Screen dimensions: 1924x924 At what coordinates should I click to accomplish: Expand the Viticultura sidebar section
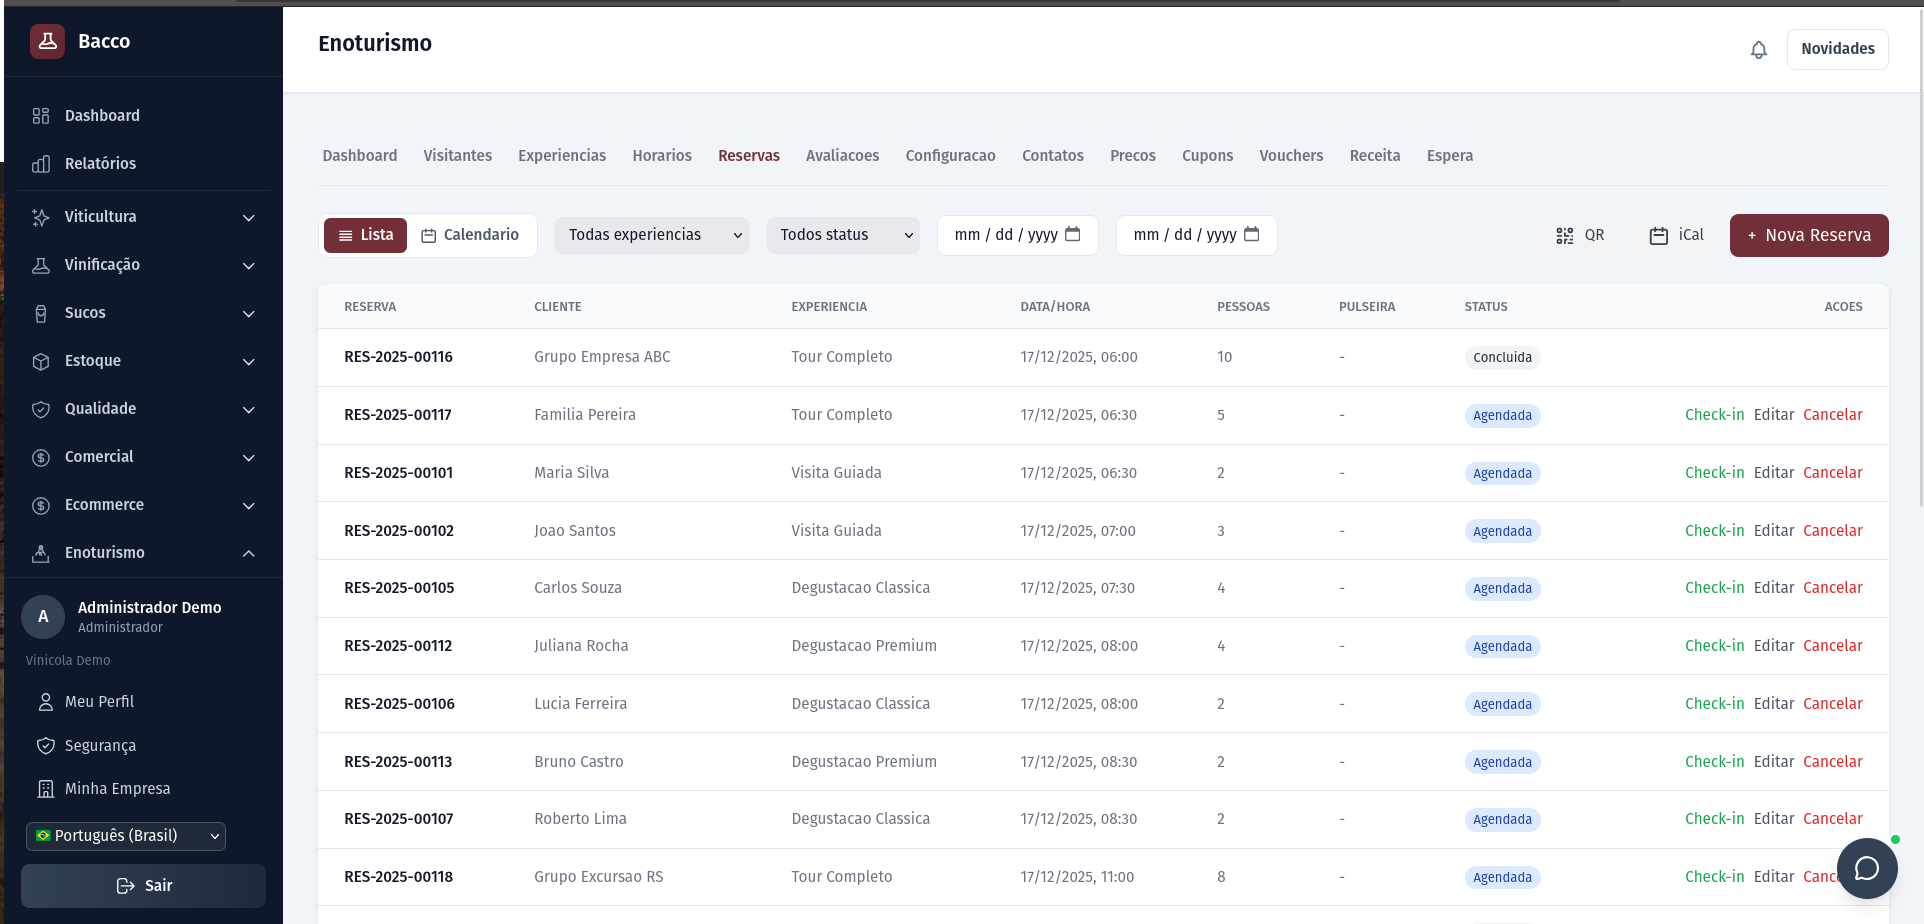tap(143, 217)
